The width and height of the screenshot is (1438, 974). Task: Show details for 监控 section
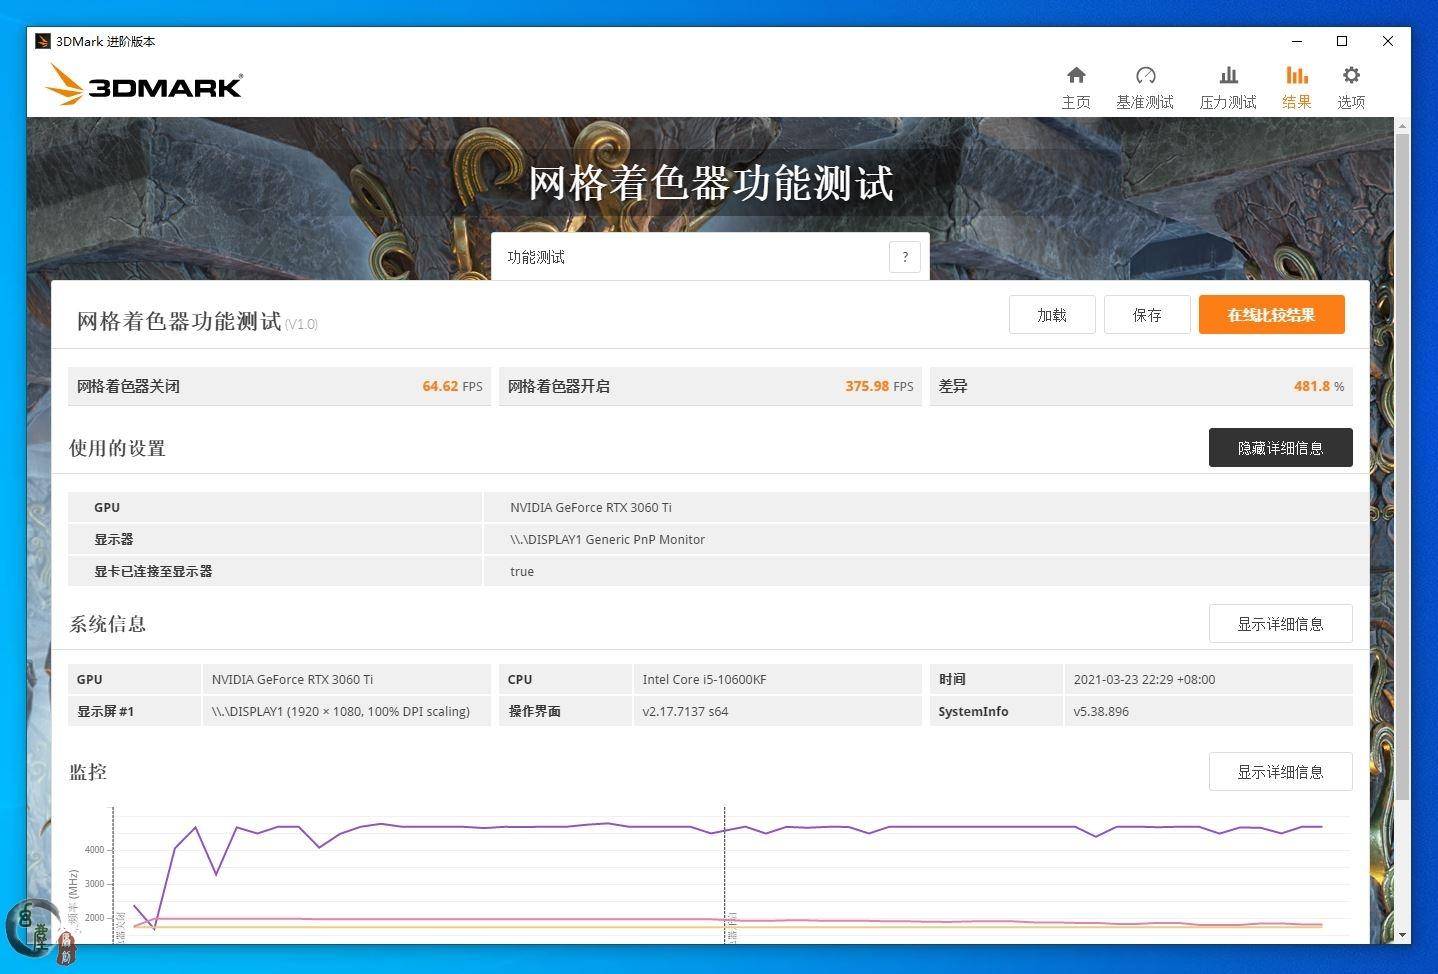point(1280,772)
